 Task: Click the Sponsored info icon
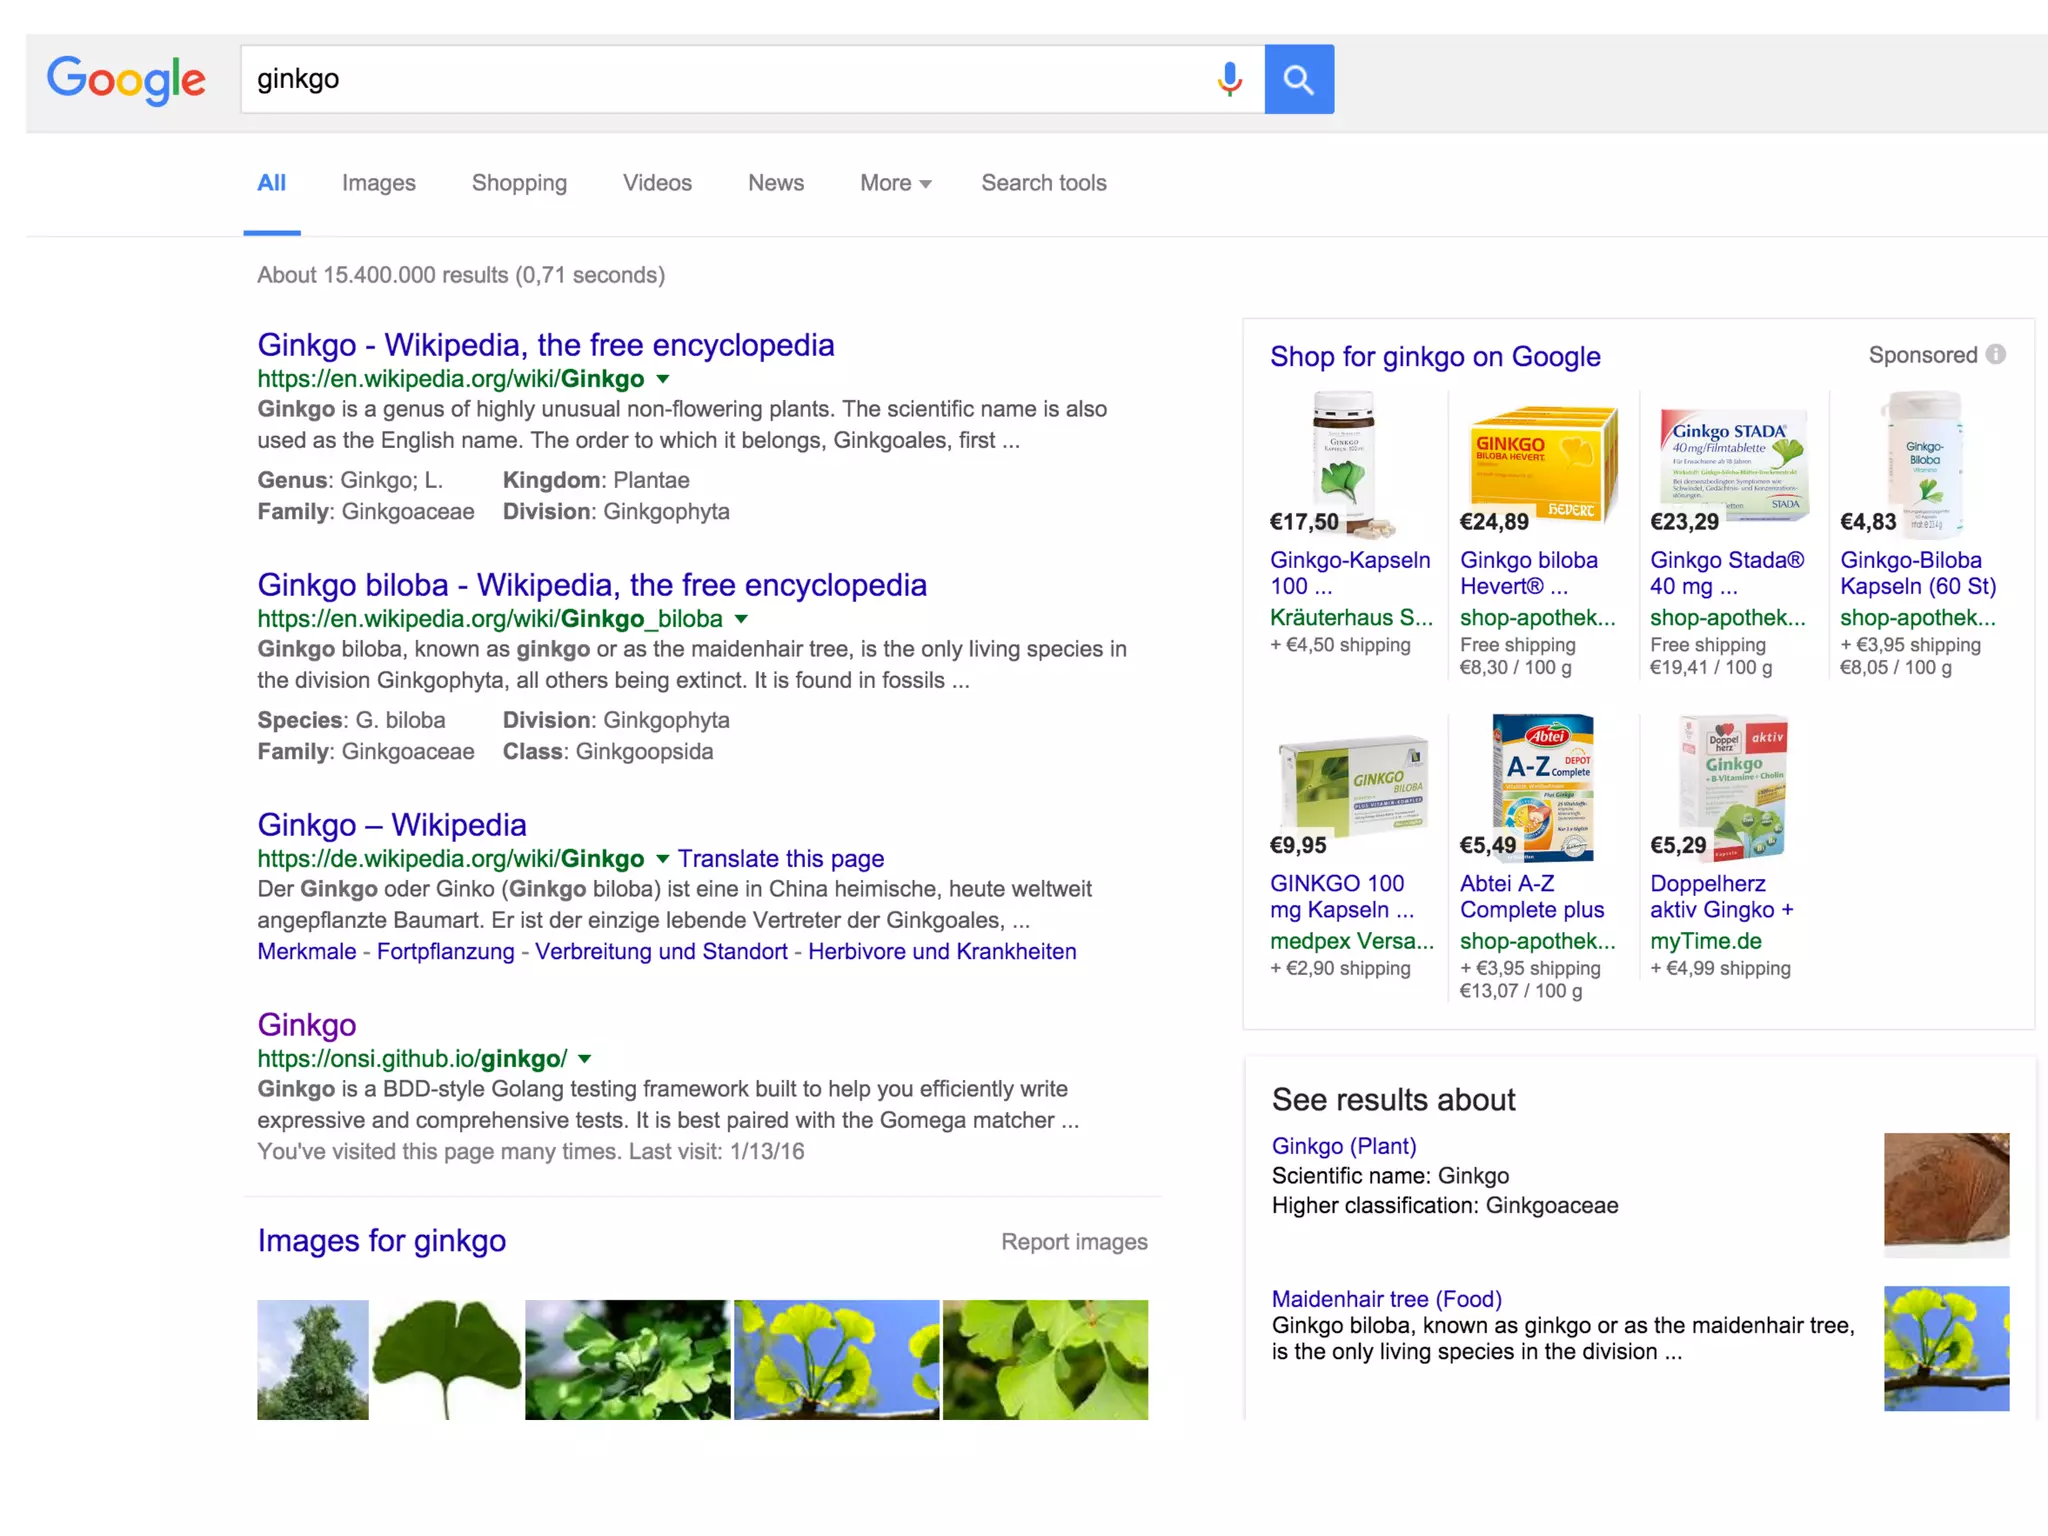1996,355
